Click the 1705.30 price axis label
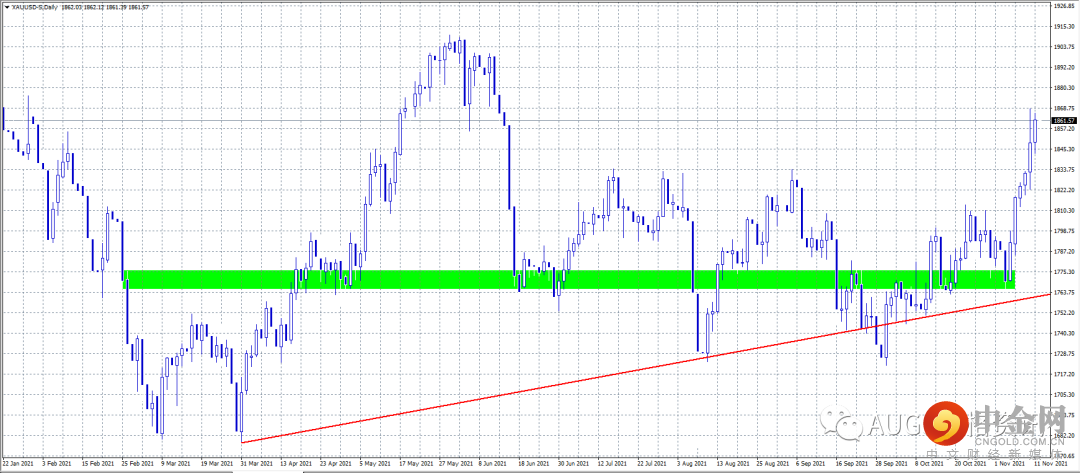 pos(1065,395)
